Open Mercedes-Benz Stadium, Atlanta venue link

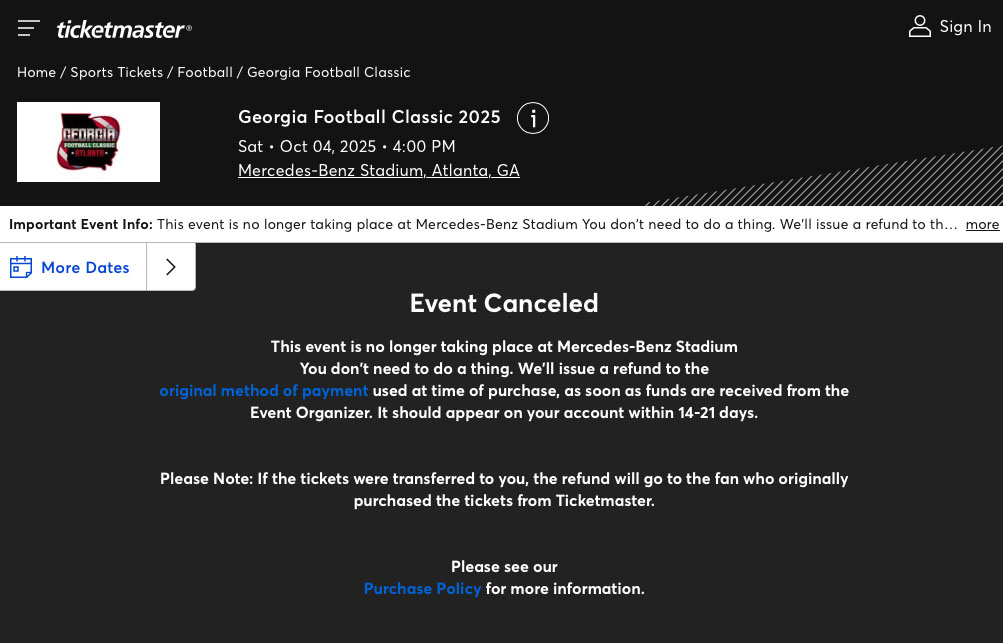coord(379,170)
